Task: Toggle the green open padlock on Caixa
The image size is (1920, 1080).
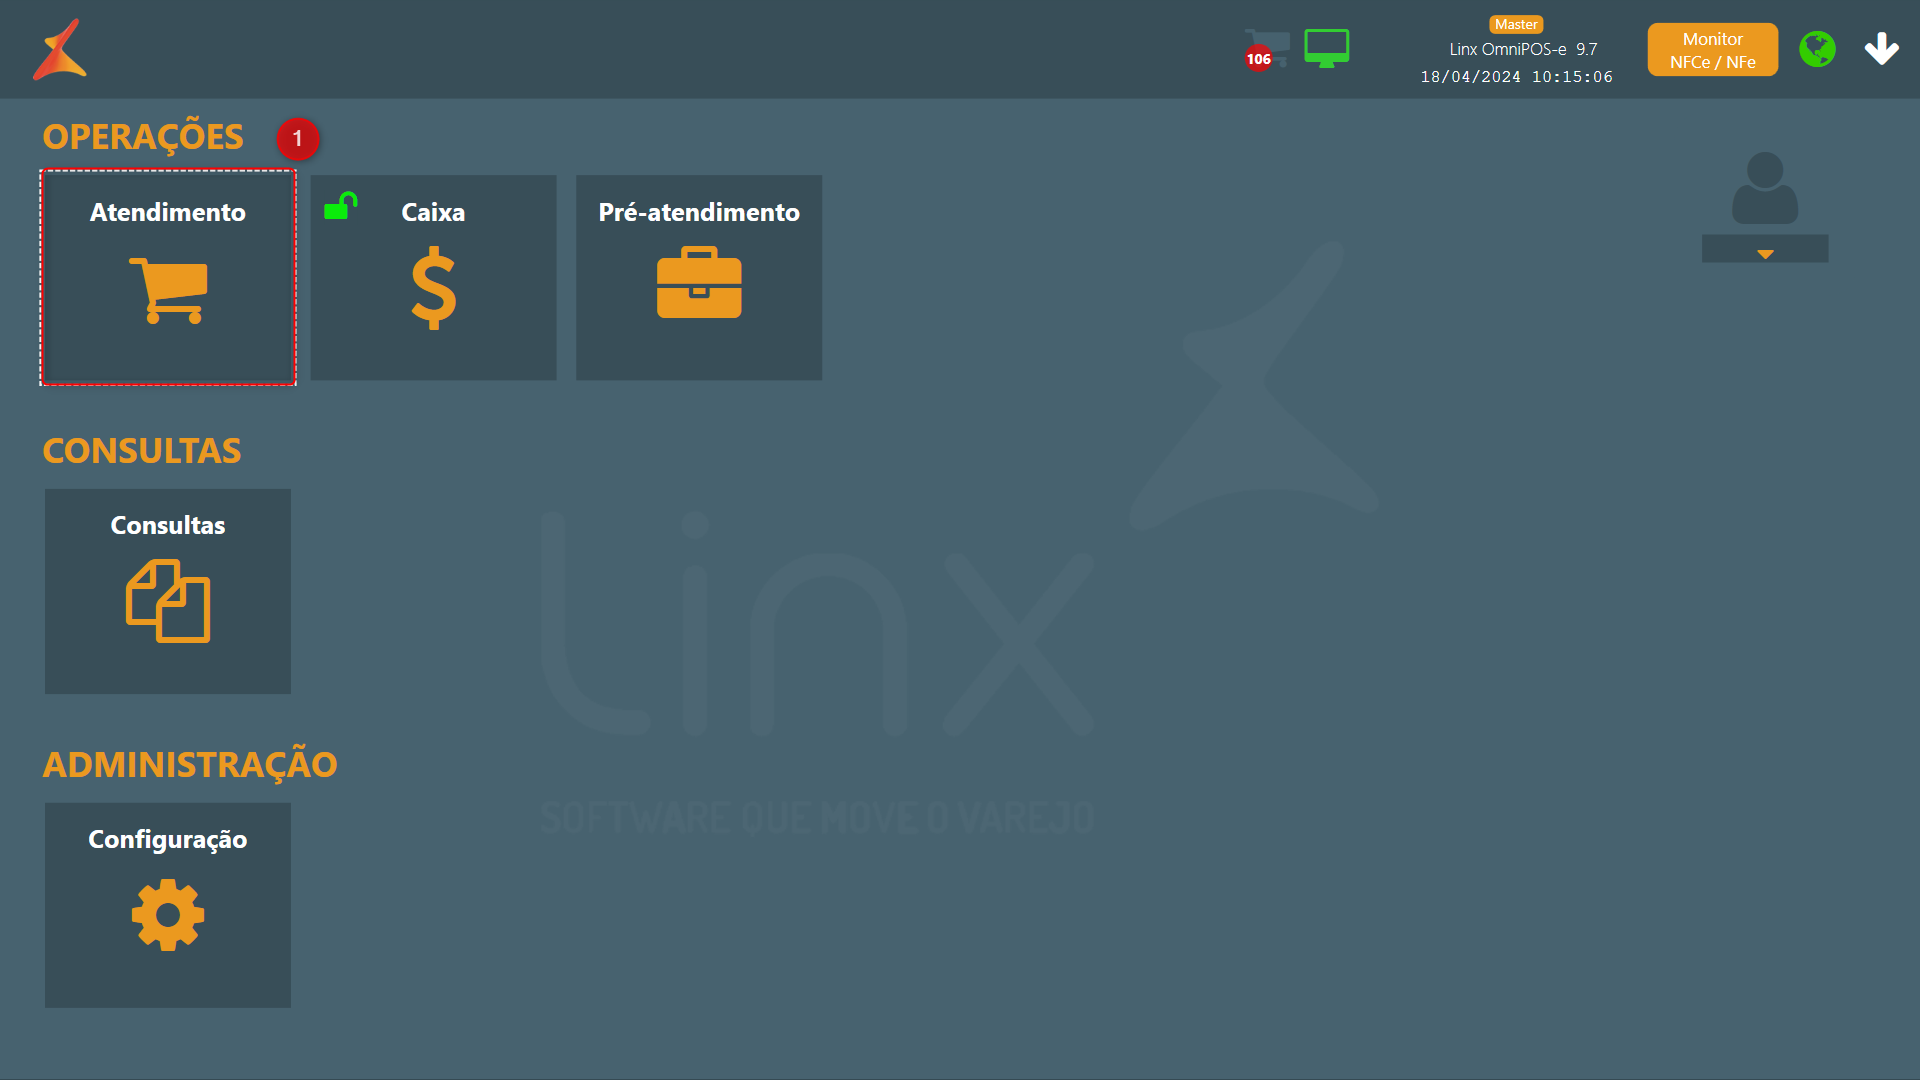Action: [340, 206]
